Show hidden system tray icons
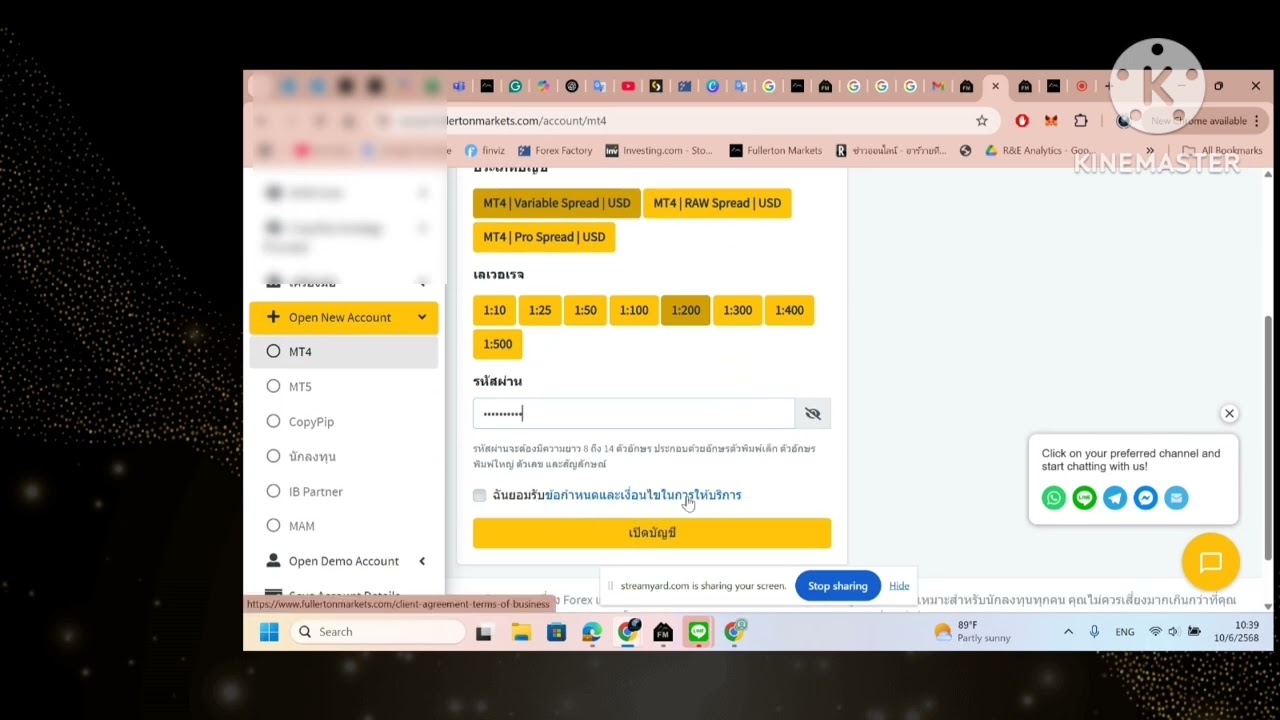This screenshot has height=720, width=1280. coord(1068,632)
